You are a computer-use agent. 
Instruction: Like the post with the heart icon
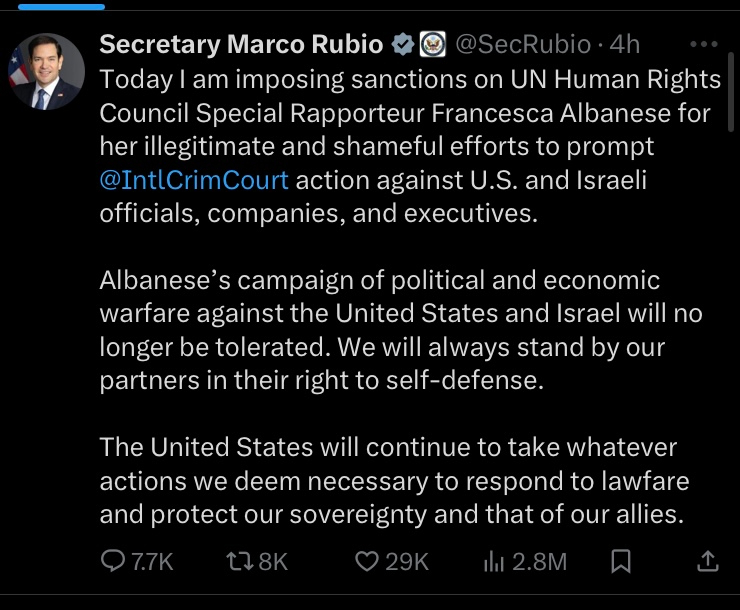pyautogui.click(x=367, y=562)
